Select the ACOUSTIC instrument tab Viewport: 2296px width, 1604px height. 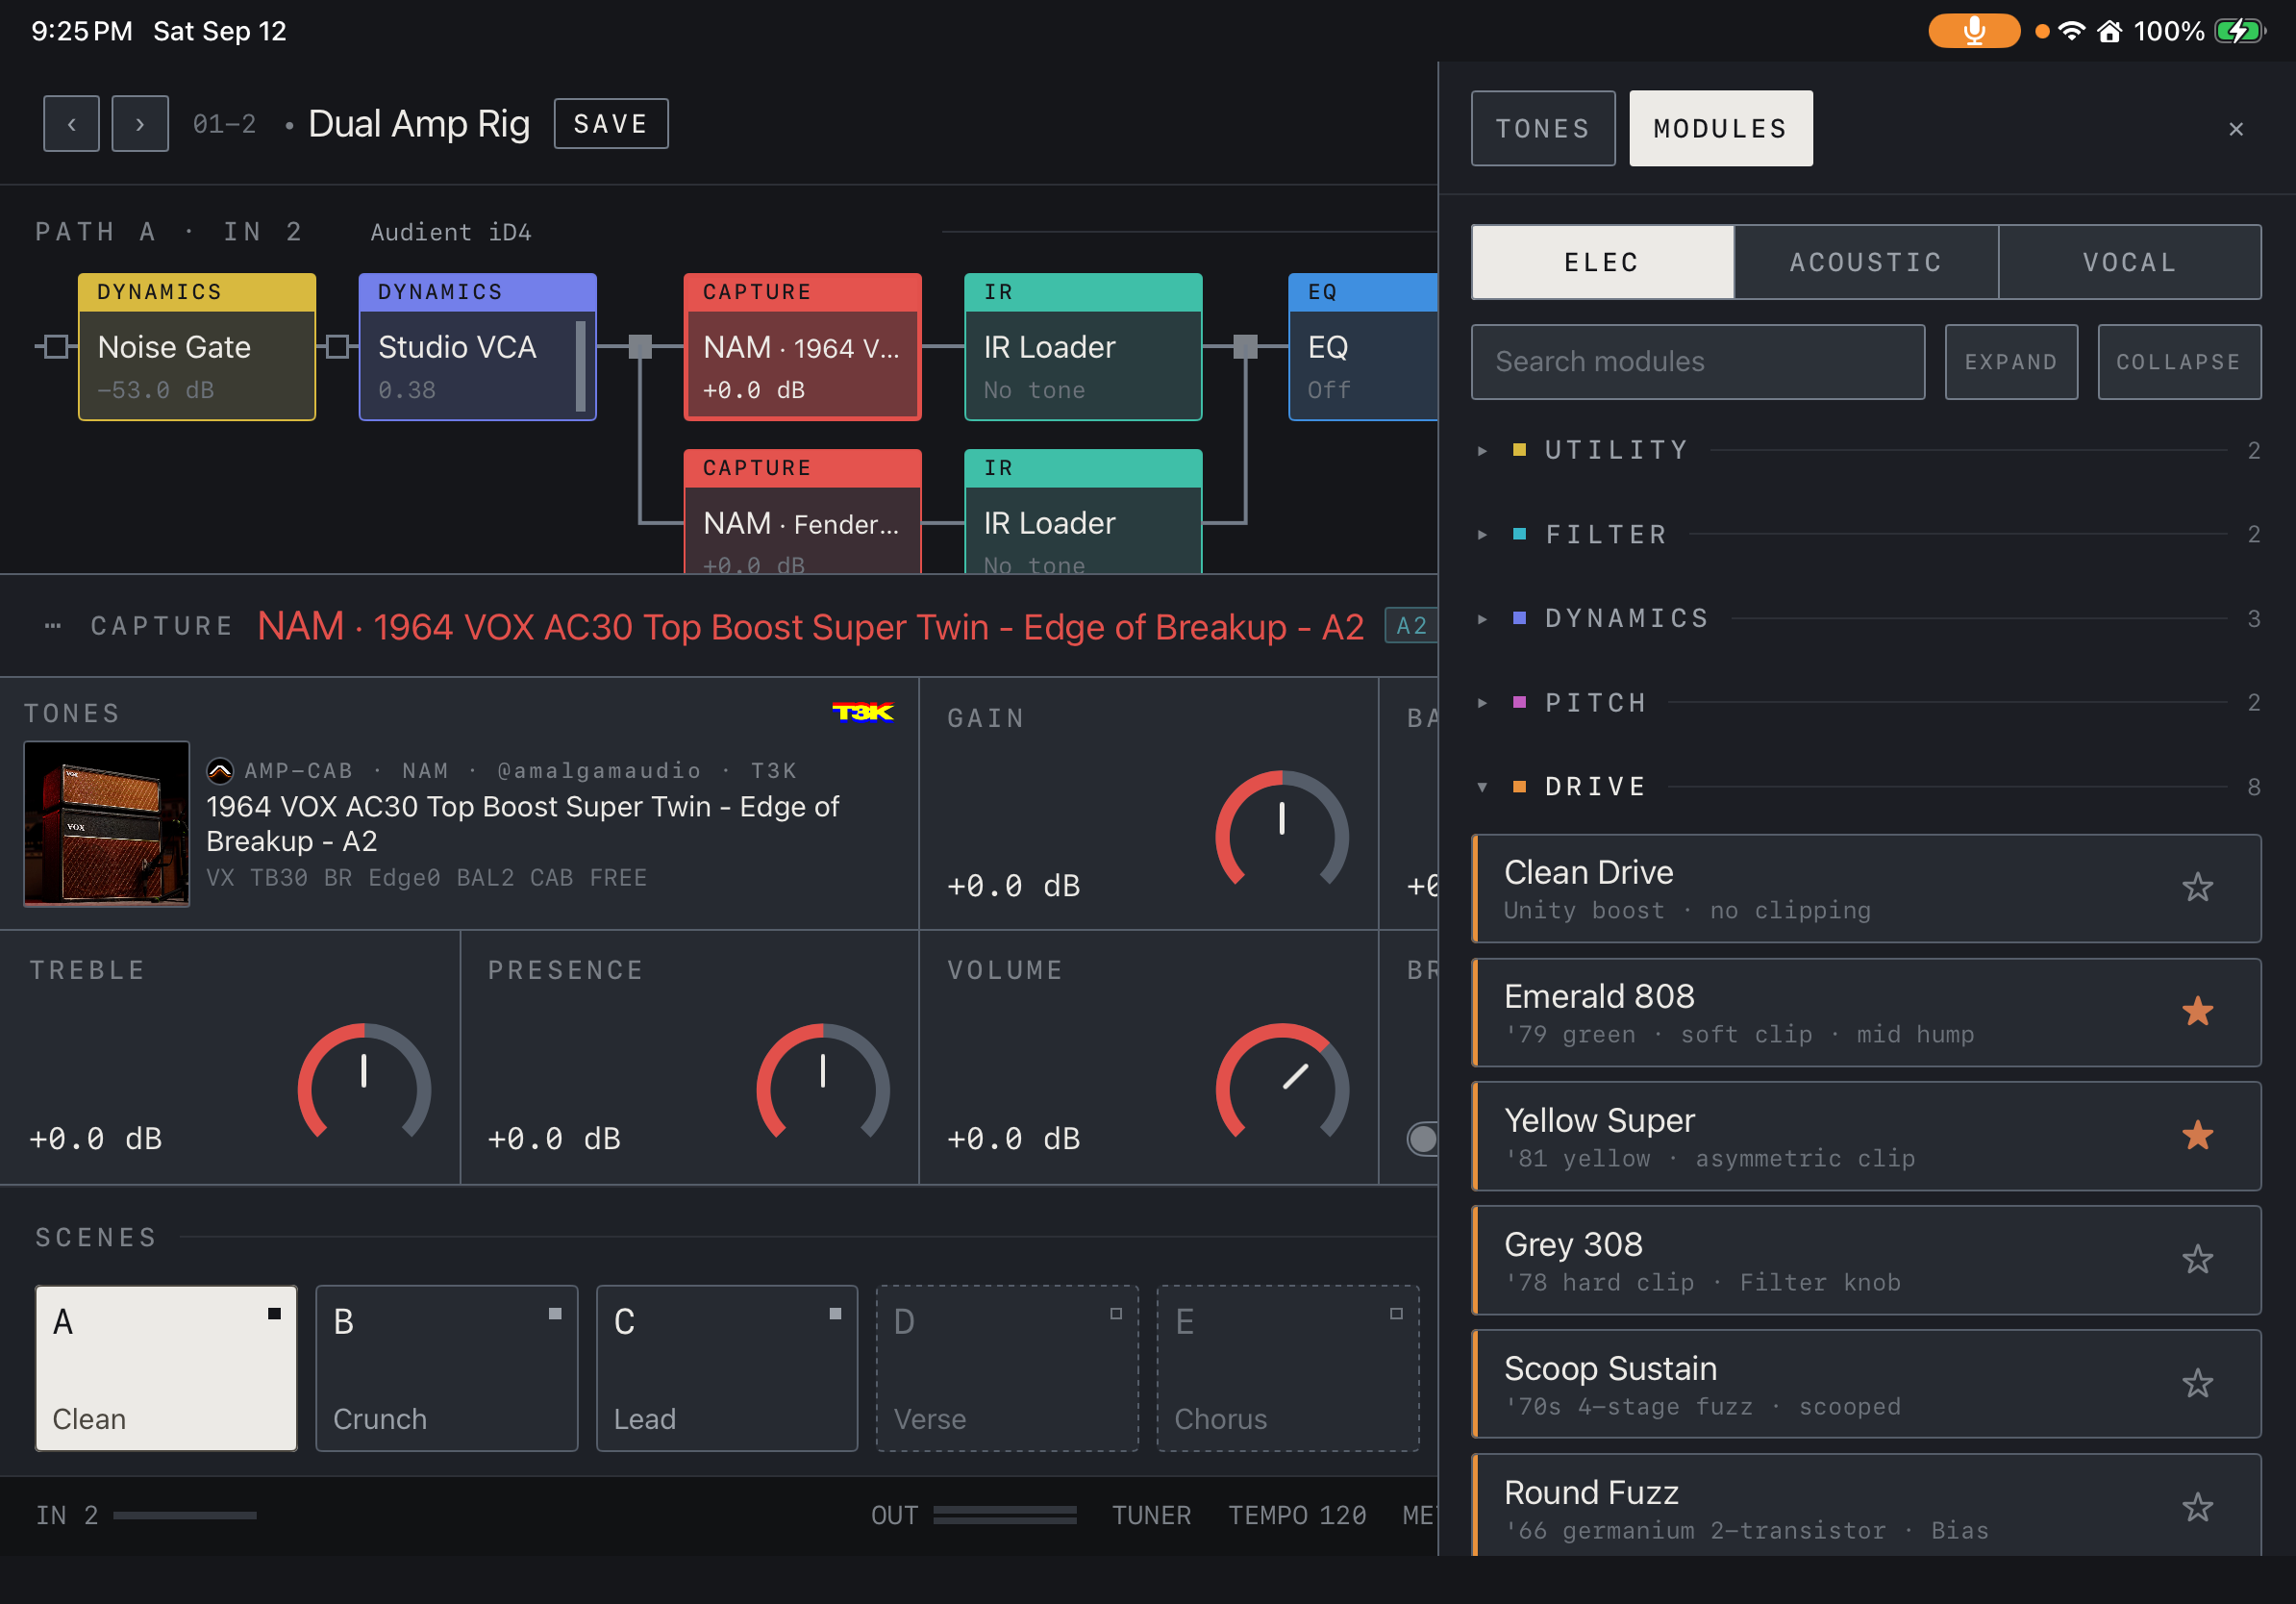click(x=1866, y=262)
